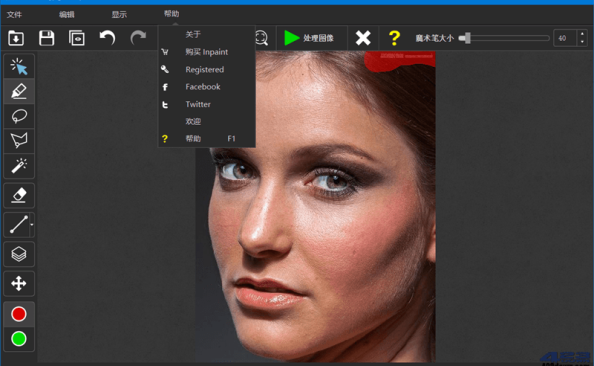Undo the last action
This screenshot has height=366, width=594.
tap(107, 38)
